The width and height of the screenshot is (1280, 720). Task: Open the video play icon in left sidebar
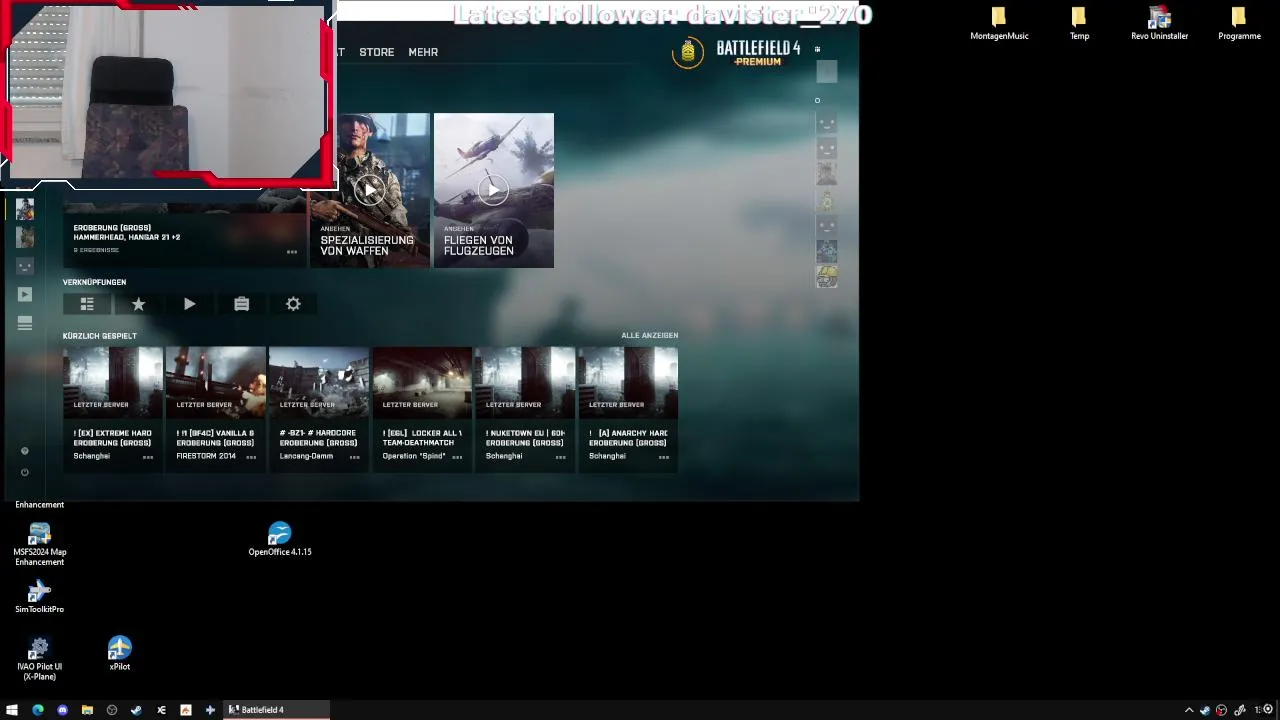(x=25, y=294)
